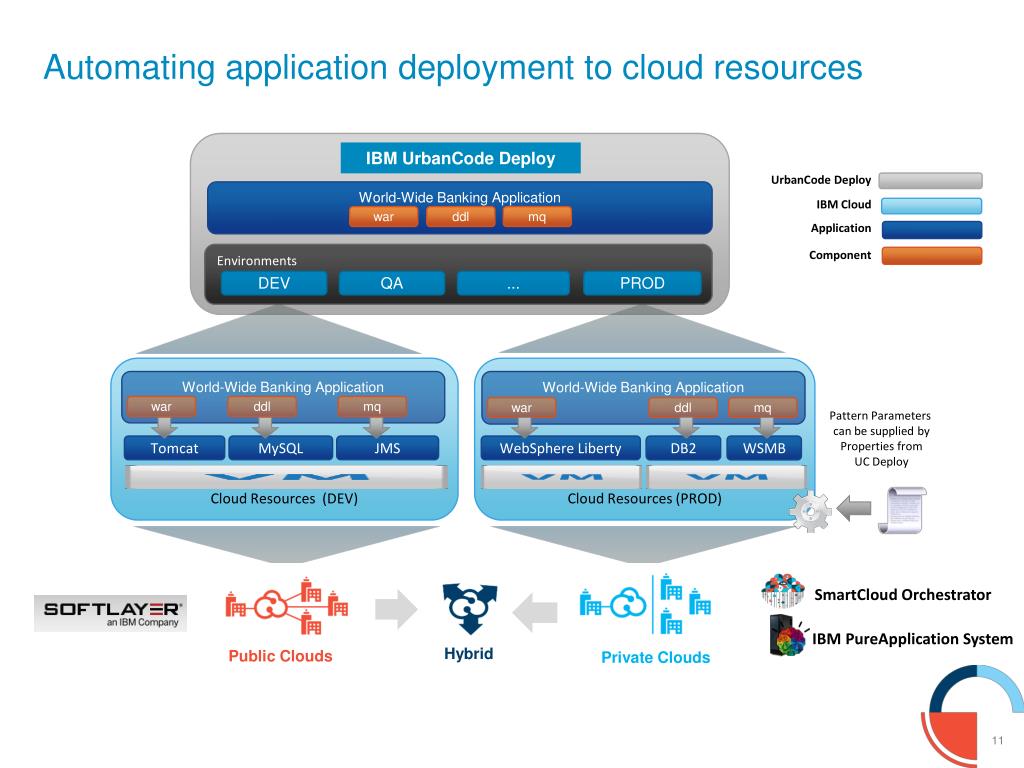Screen dimensions: 1024x768
Task: Click the "Private Clouds" label
Action: [x=656, y=657]
